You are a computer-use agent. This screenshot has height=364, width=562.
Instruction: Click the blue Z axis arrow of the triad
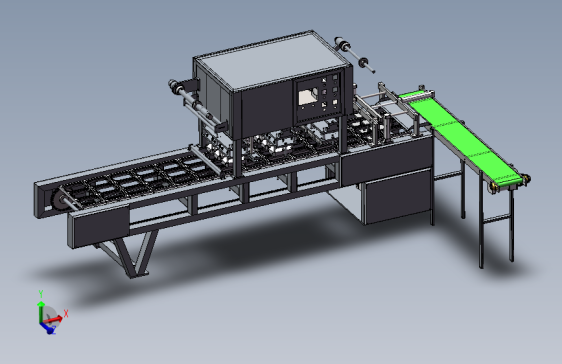[x=47, y=328]
